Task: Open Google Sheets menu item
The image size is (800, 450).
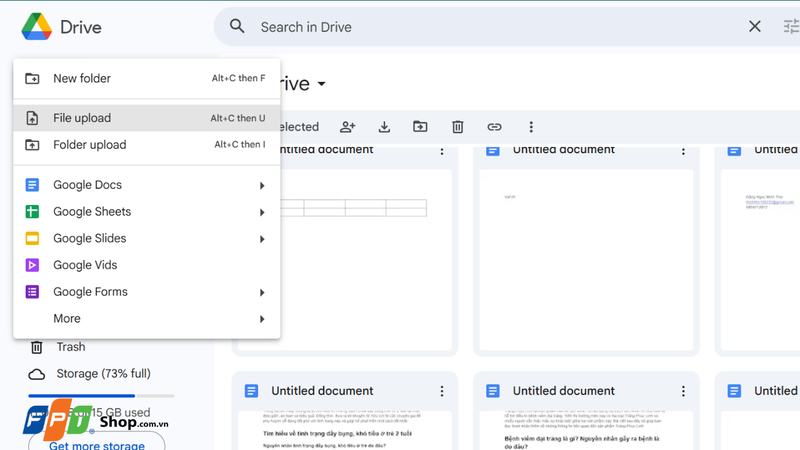Action: pos(147,211)
